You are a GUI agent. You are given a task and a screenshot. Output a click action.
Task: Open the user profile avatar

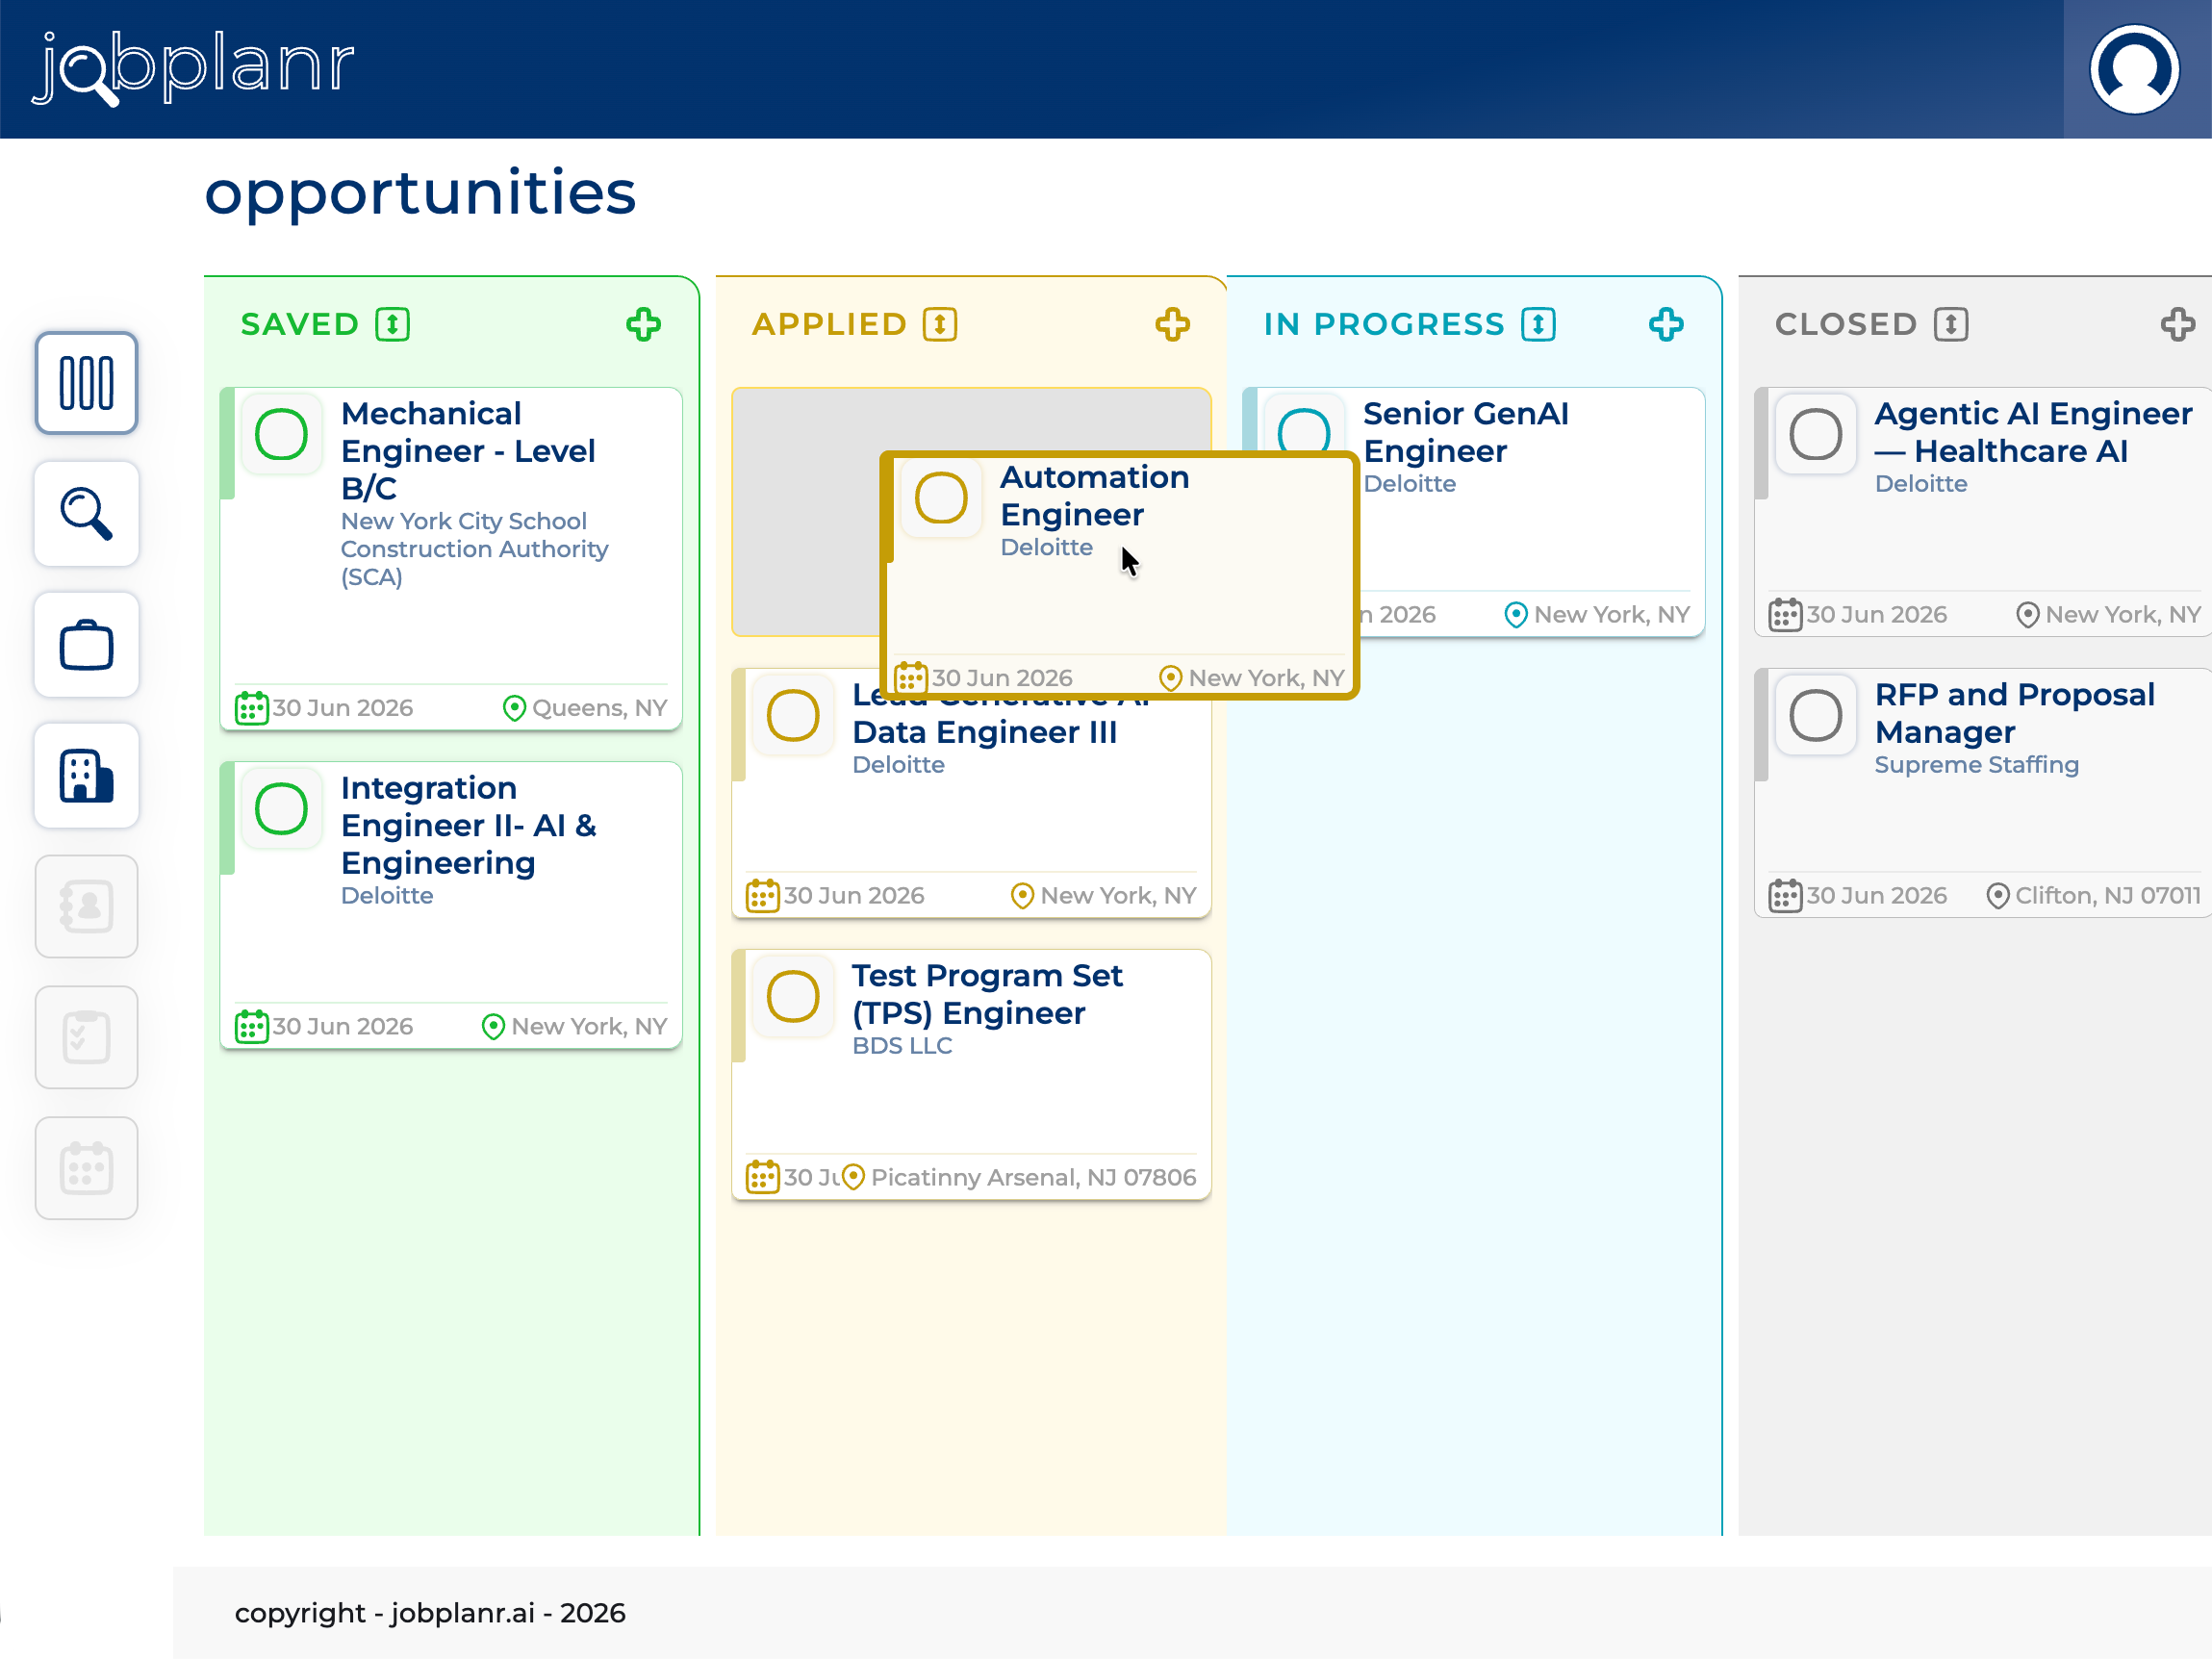[2134, 69]
